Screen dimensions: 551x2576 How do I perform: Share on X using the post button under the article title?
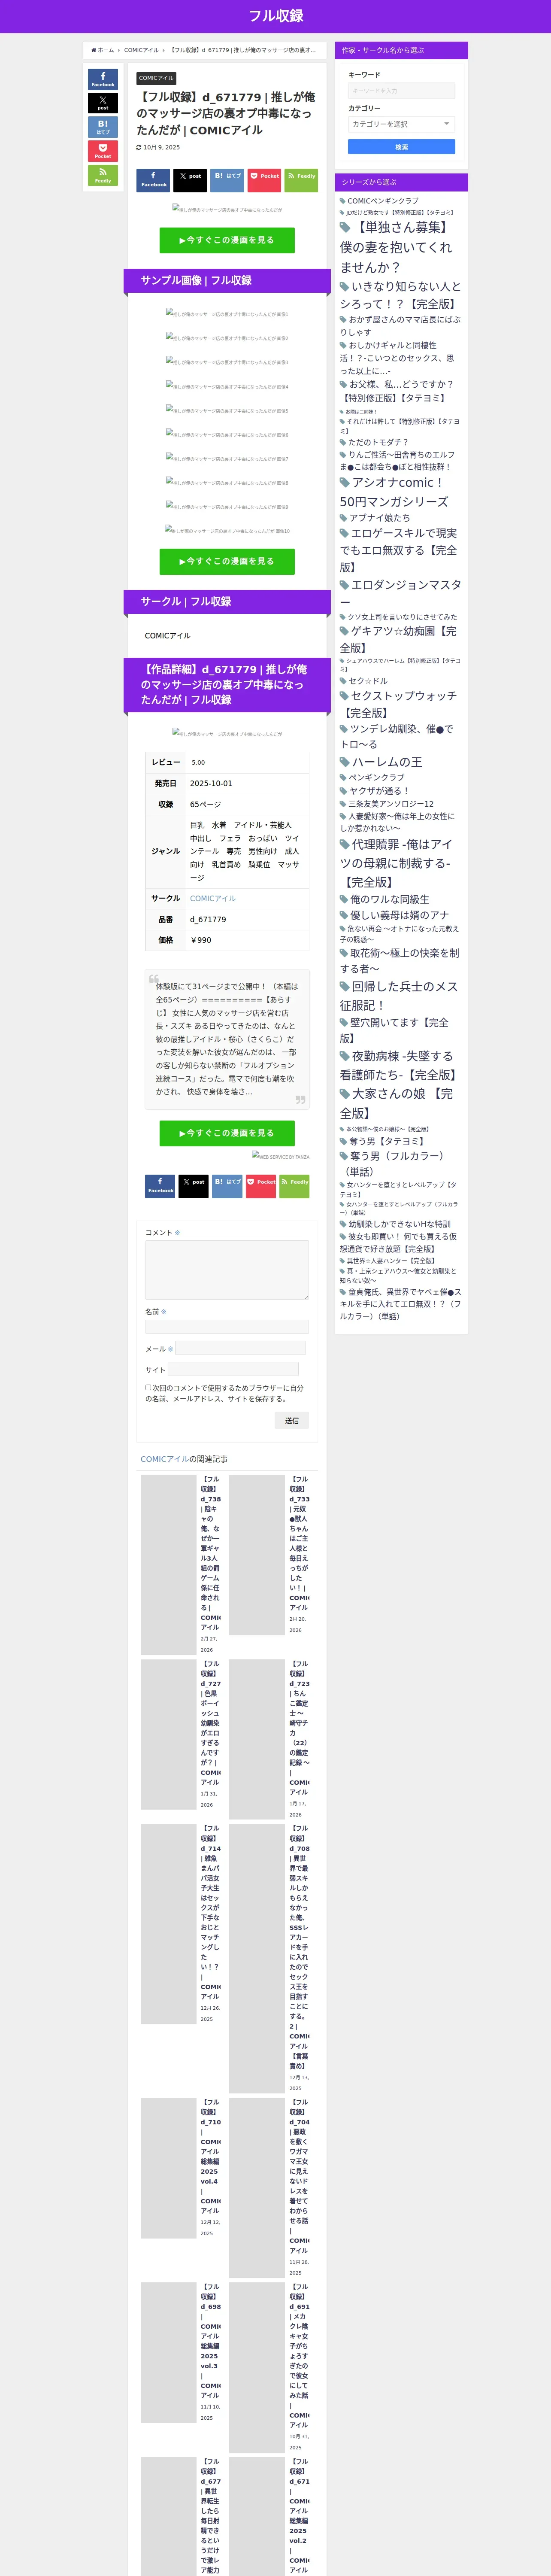tap(190, 180)
